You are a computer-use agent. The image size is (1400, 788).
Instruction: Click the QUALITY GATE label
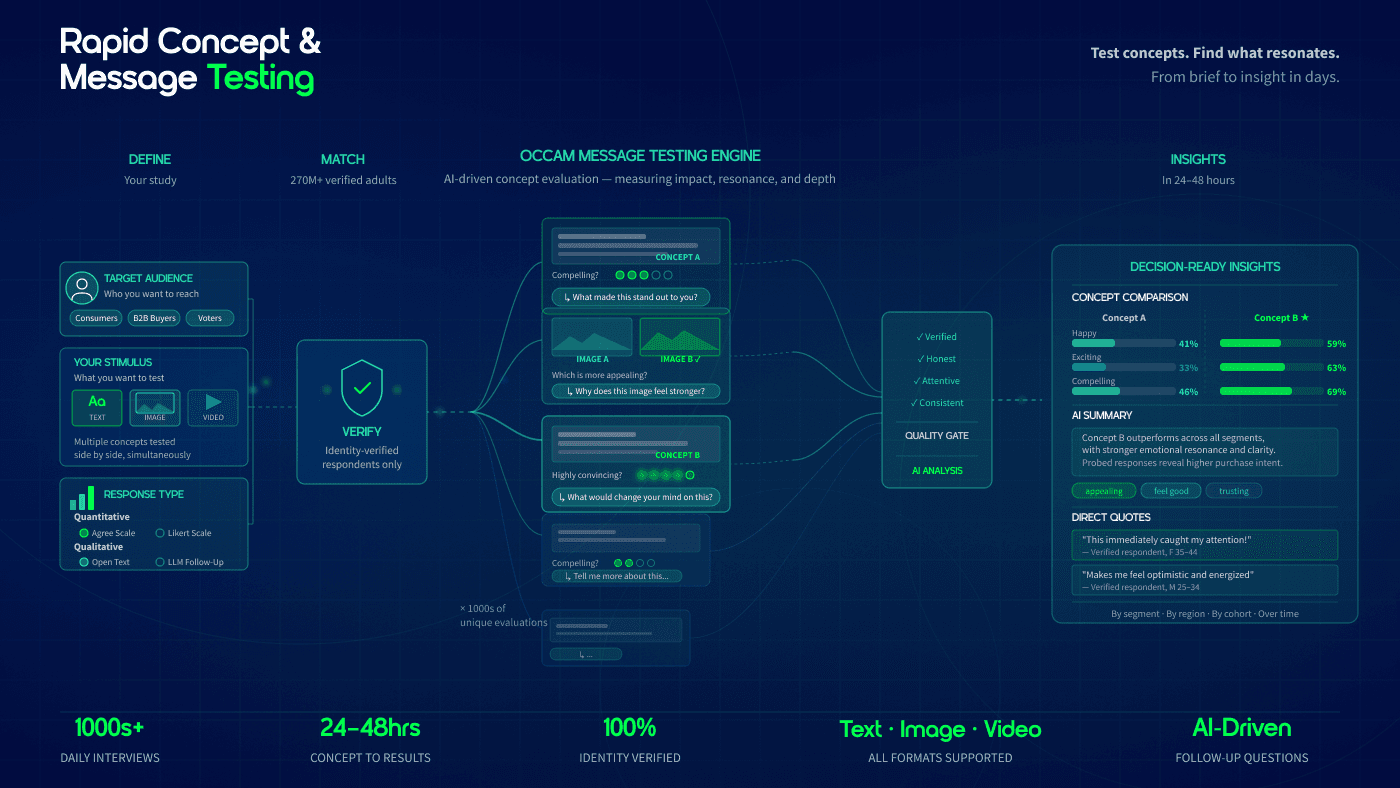[937, 435]
